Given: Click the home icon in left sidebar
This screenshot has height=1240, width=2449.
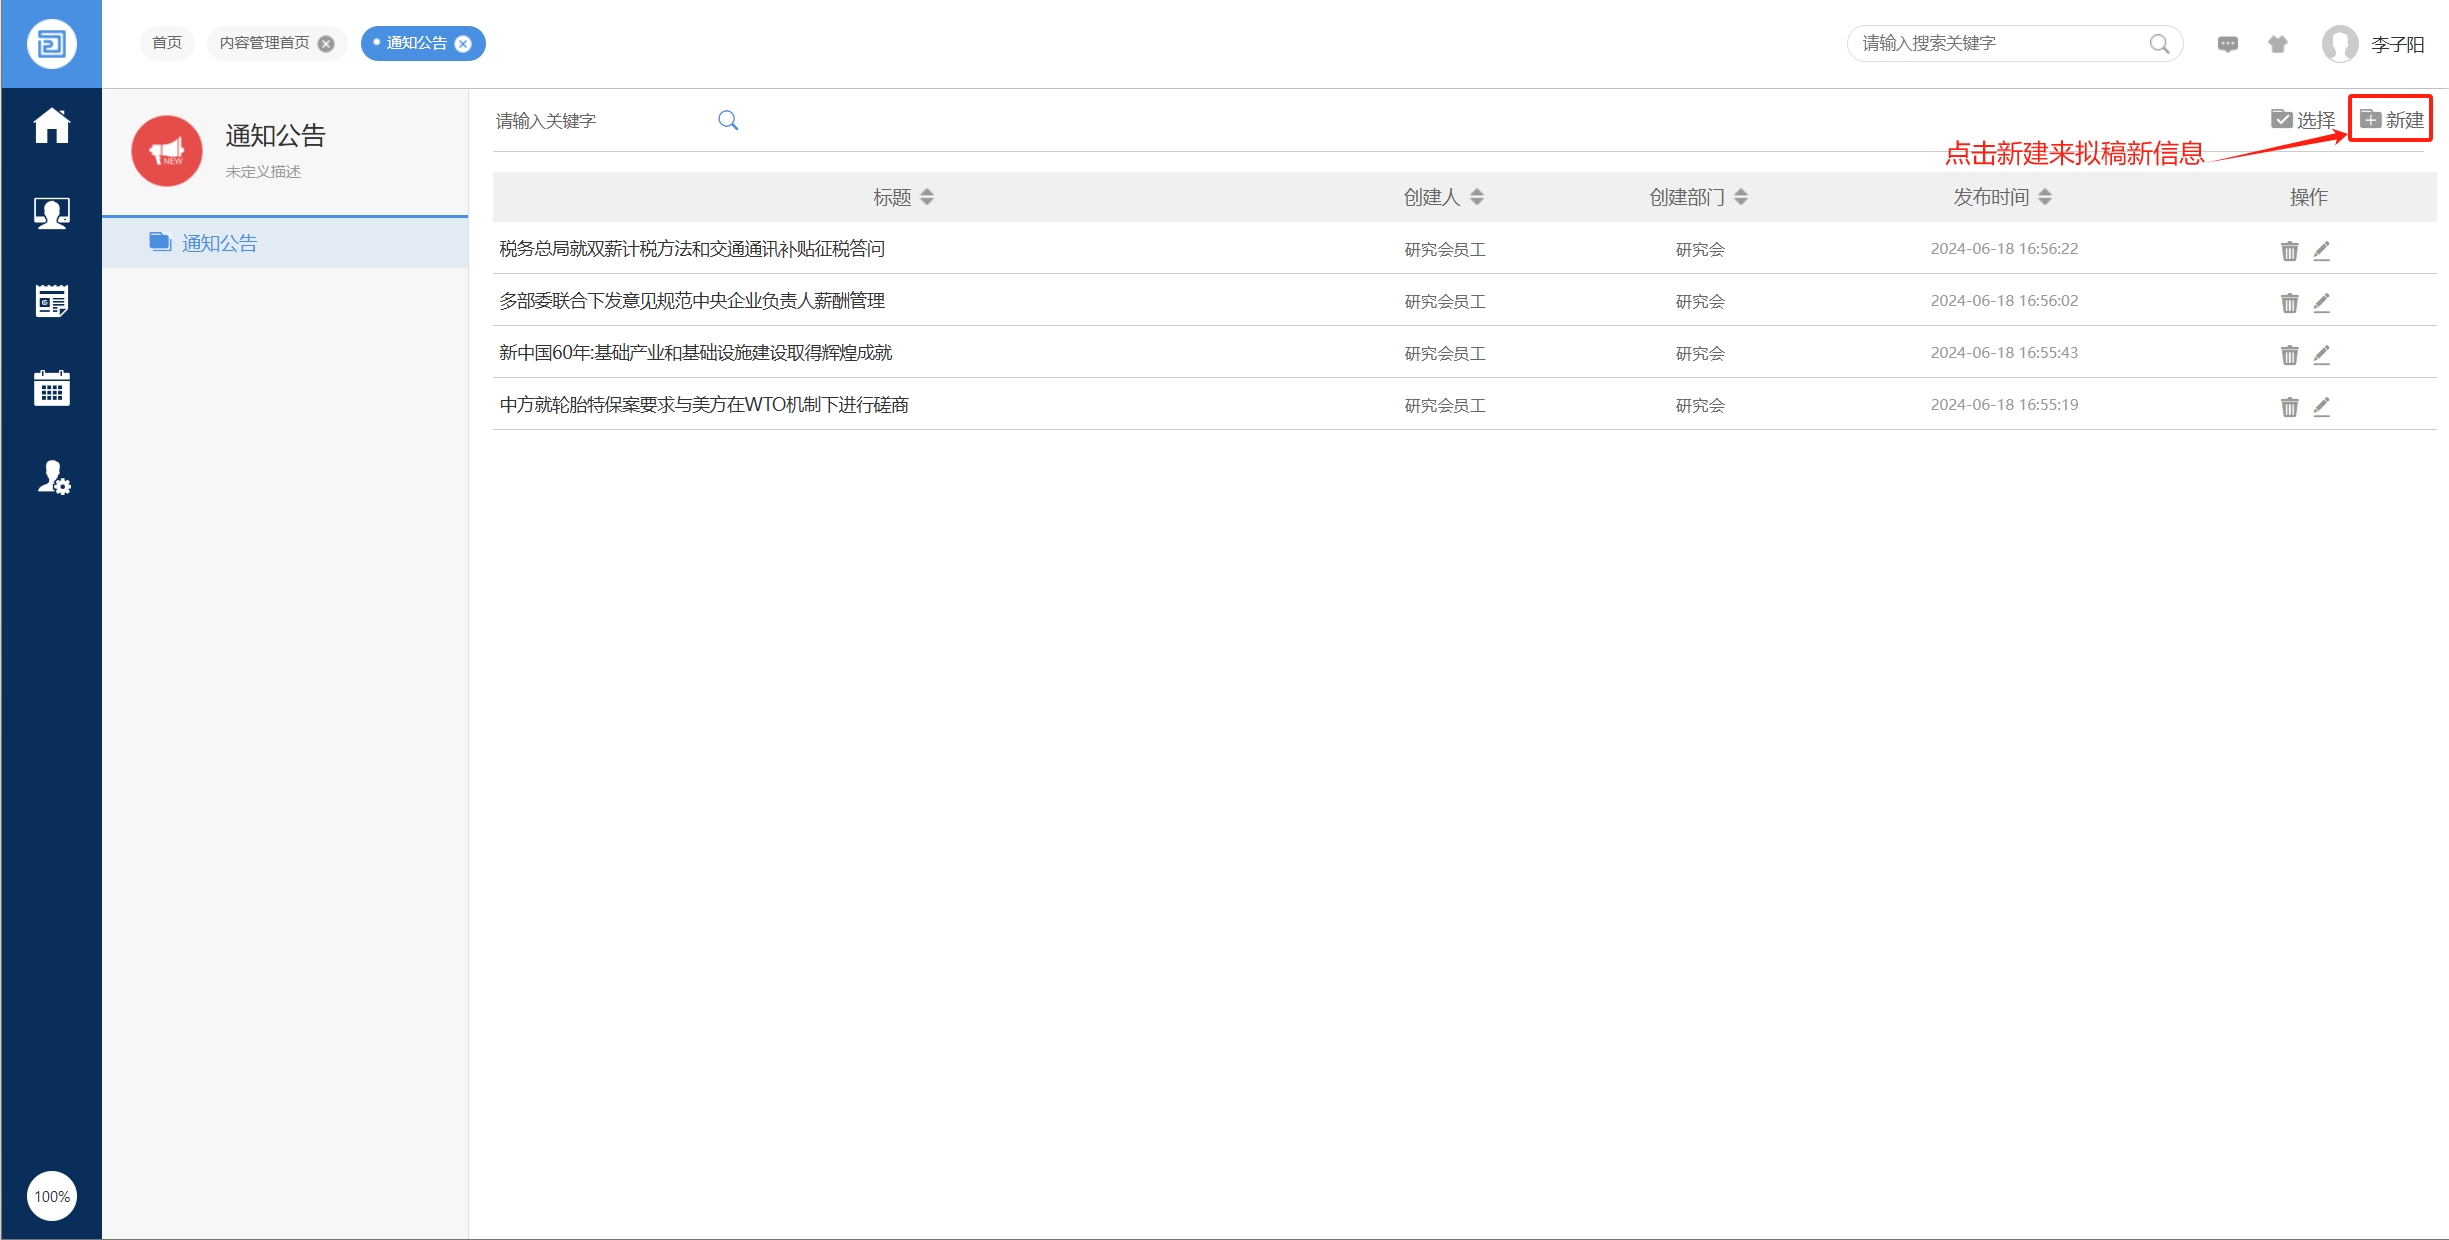Looking at the screenshot, I should 52,126.
